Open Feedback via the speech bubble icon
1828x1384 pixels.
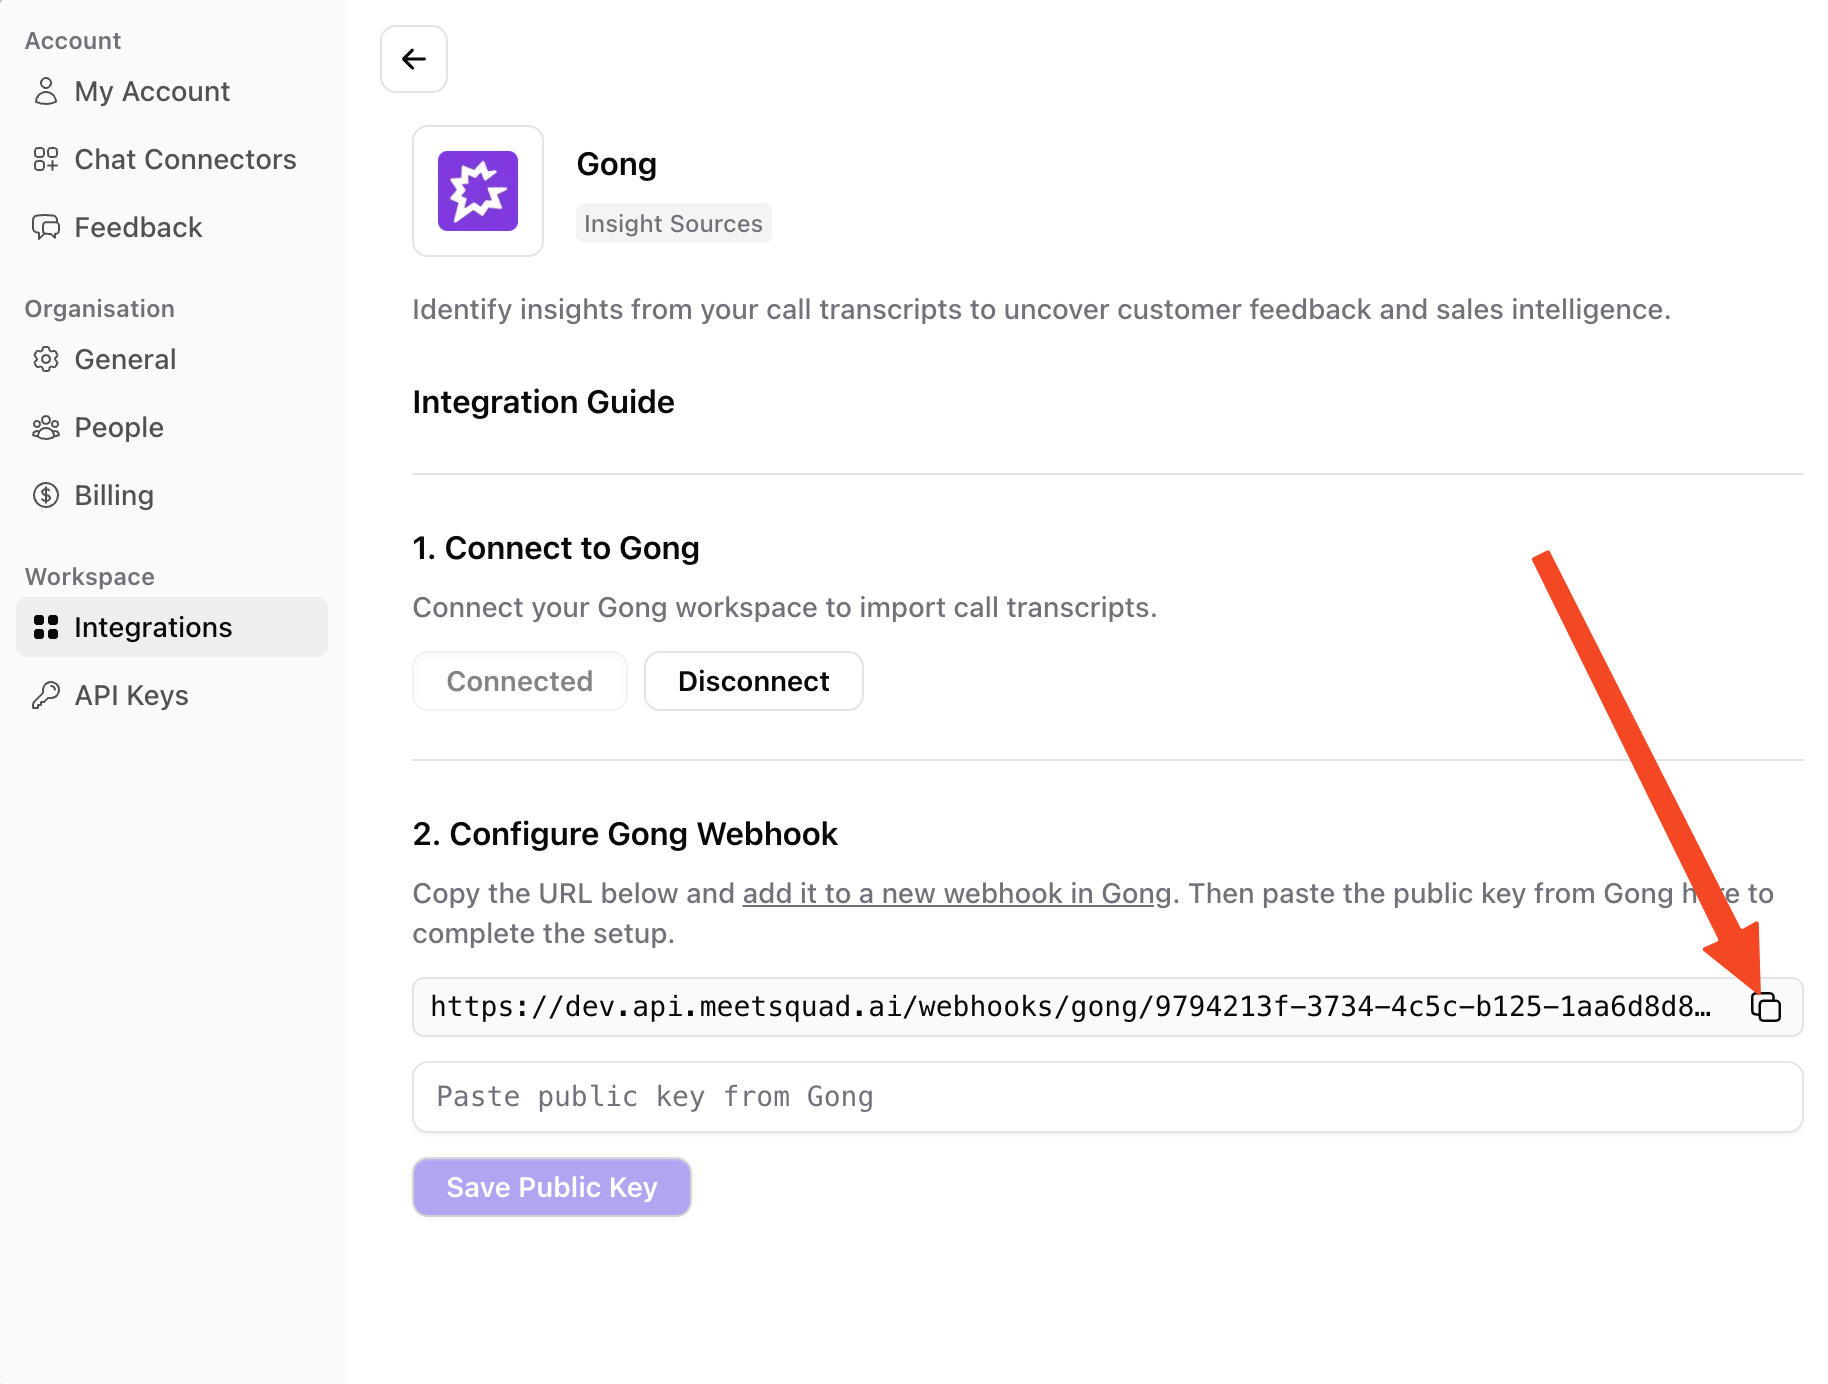(x=45, y=227)
